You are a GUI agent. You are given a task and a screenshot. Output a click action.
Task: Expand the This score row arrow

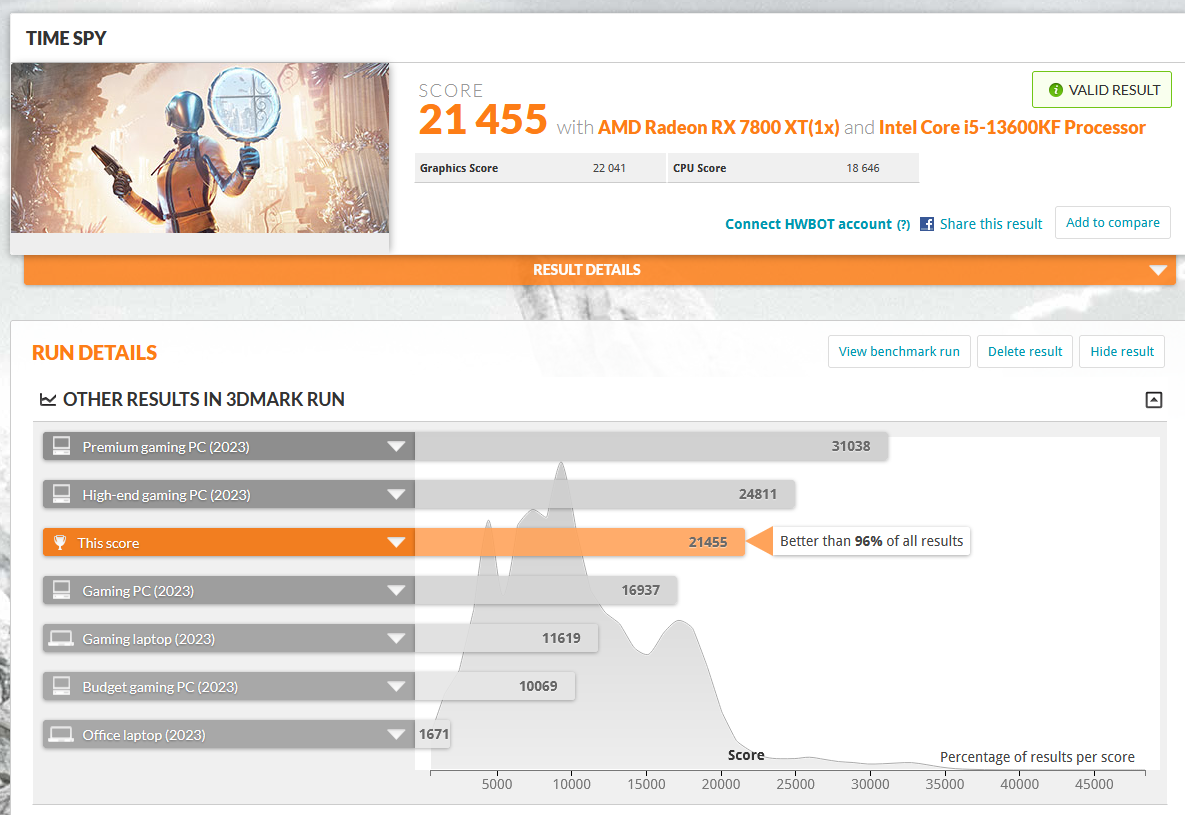pyautogui.click(x=396, y=542)
